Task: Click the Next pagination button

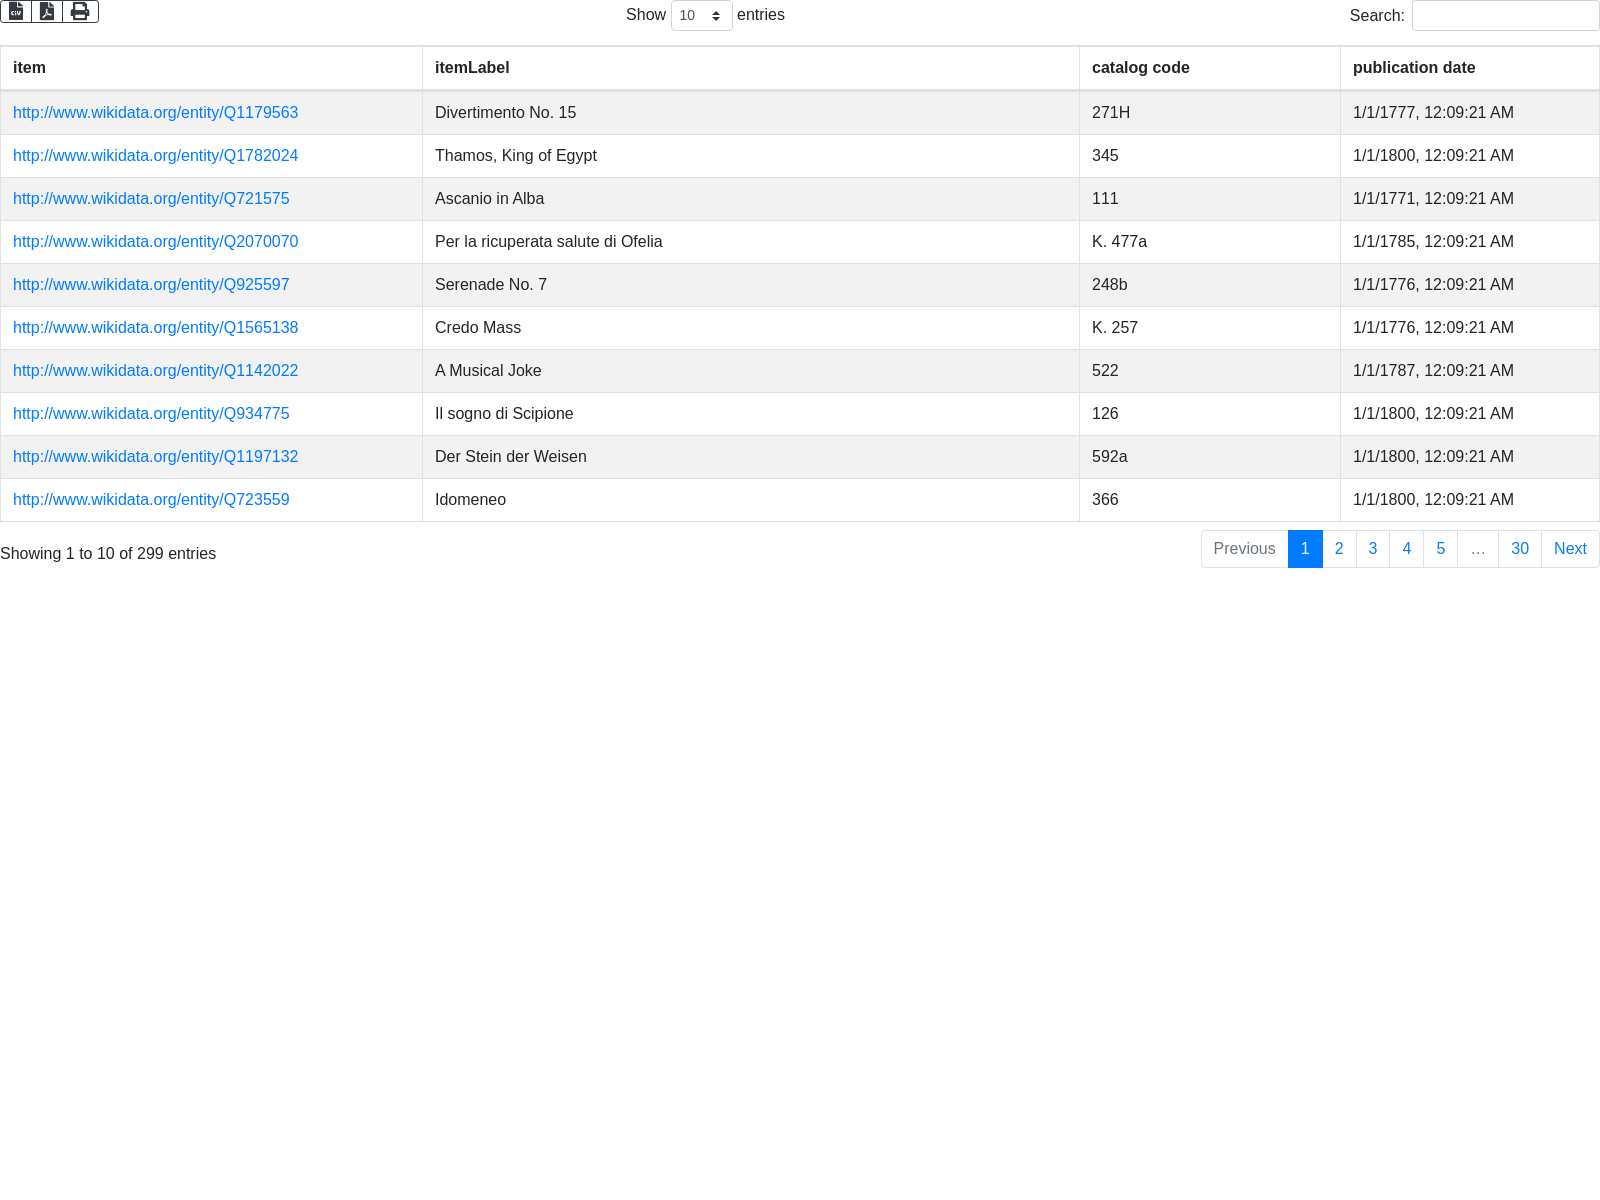Action: [1569, 549]
